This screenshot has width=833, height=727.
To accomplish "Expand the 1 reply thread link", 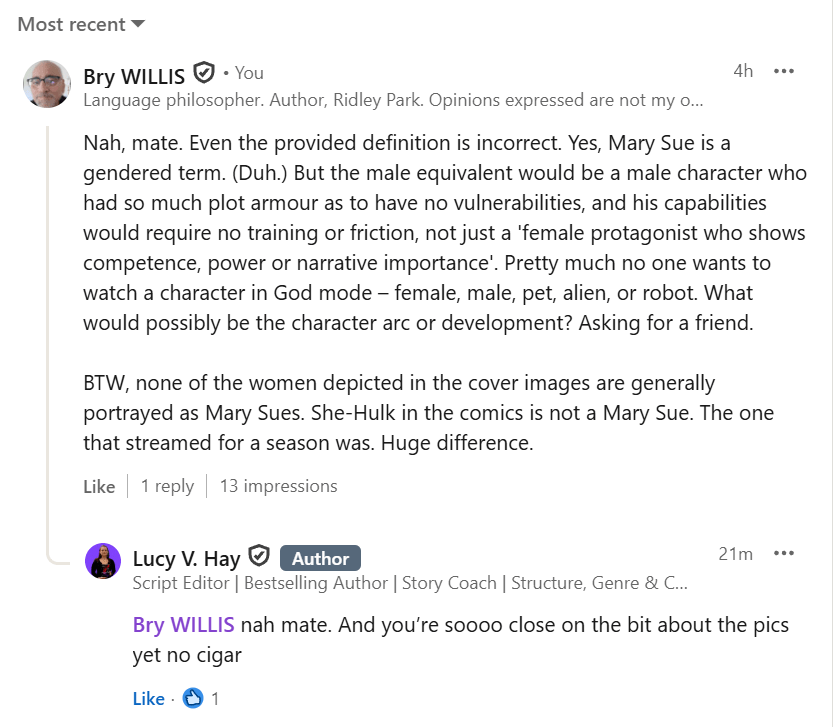I will pos(167,487).
